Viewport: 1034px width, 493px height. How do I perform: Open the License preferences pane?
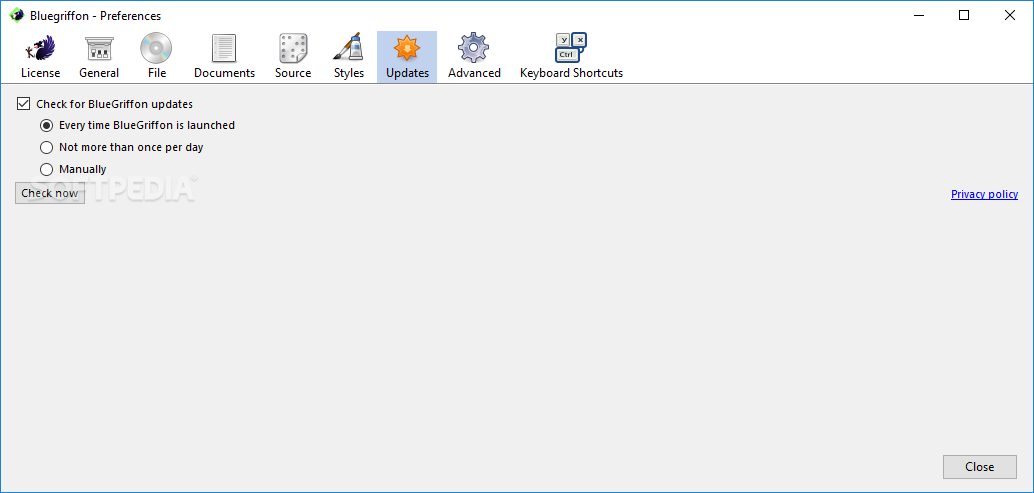[x=40, y=57]
